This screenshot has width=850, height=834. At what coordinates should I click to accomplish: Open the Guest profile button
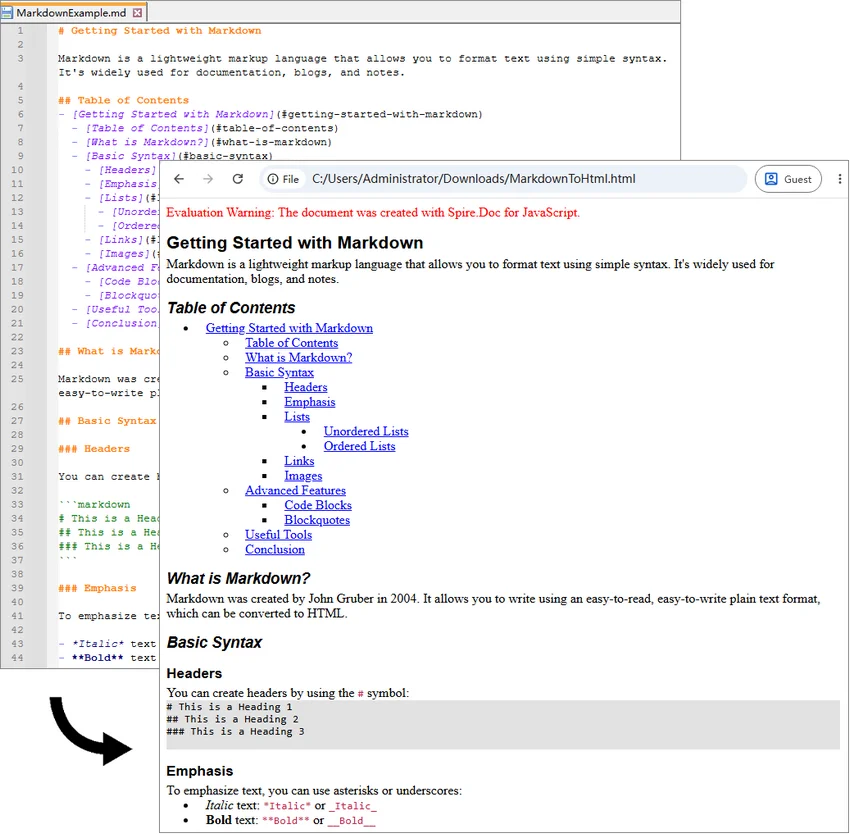coord(788,179)
